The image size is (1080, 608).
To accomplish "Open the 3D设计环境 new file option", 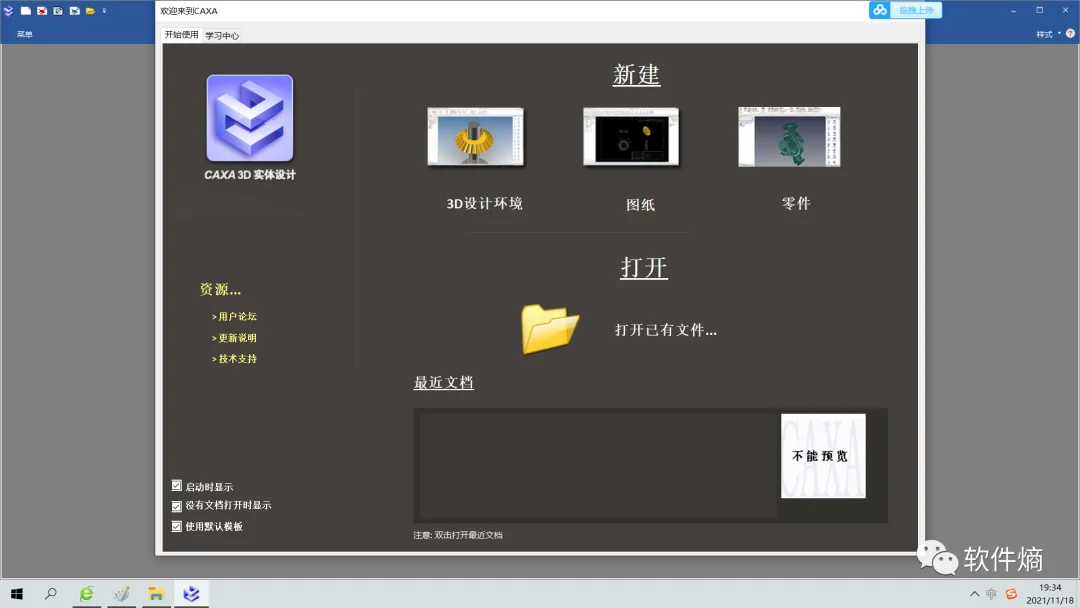I will (476, 137).
